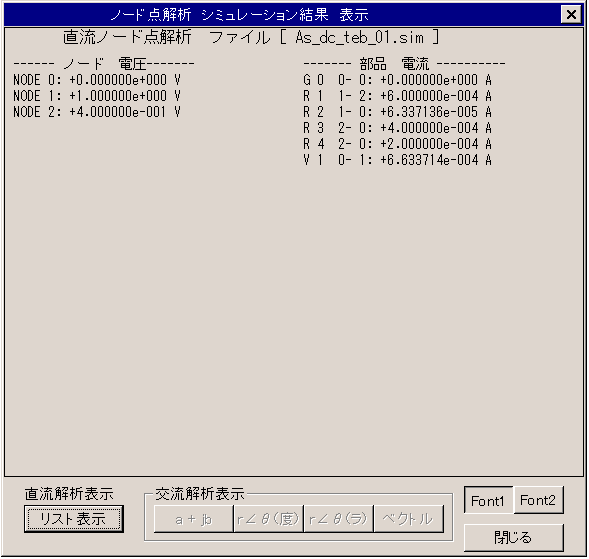Viewport: 589px width, 559px height.
Task: Click the window title ノード点解析 シミュレーション結果 表示
Action: pyautogui.click(x=240, y=15)
